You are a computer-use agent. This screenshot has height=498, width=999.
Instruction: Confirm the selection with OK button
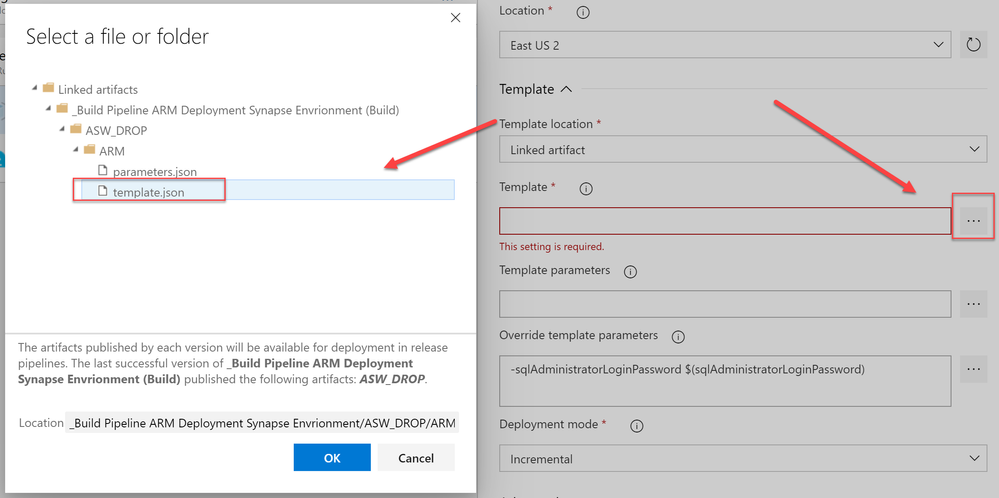pyautogui.click(x=332, y=458)
